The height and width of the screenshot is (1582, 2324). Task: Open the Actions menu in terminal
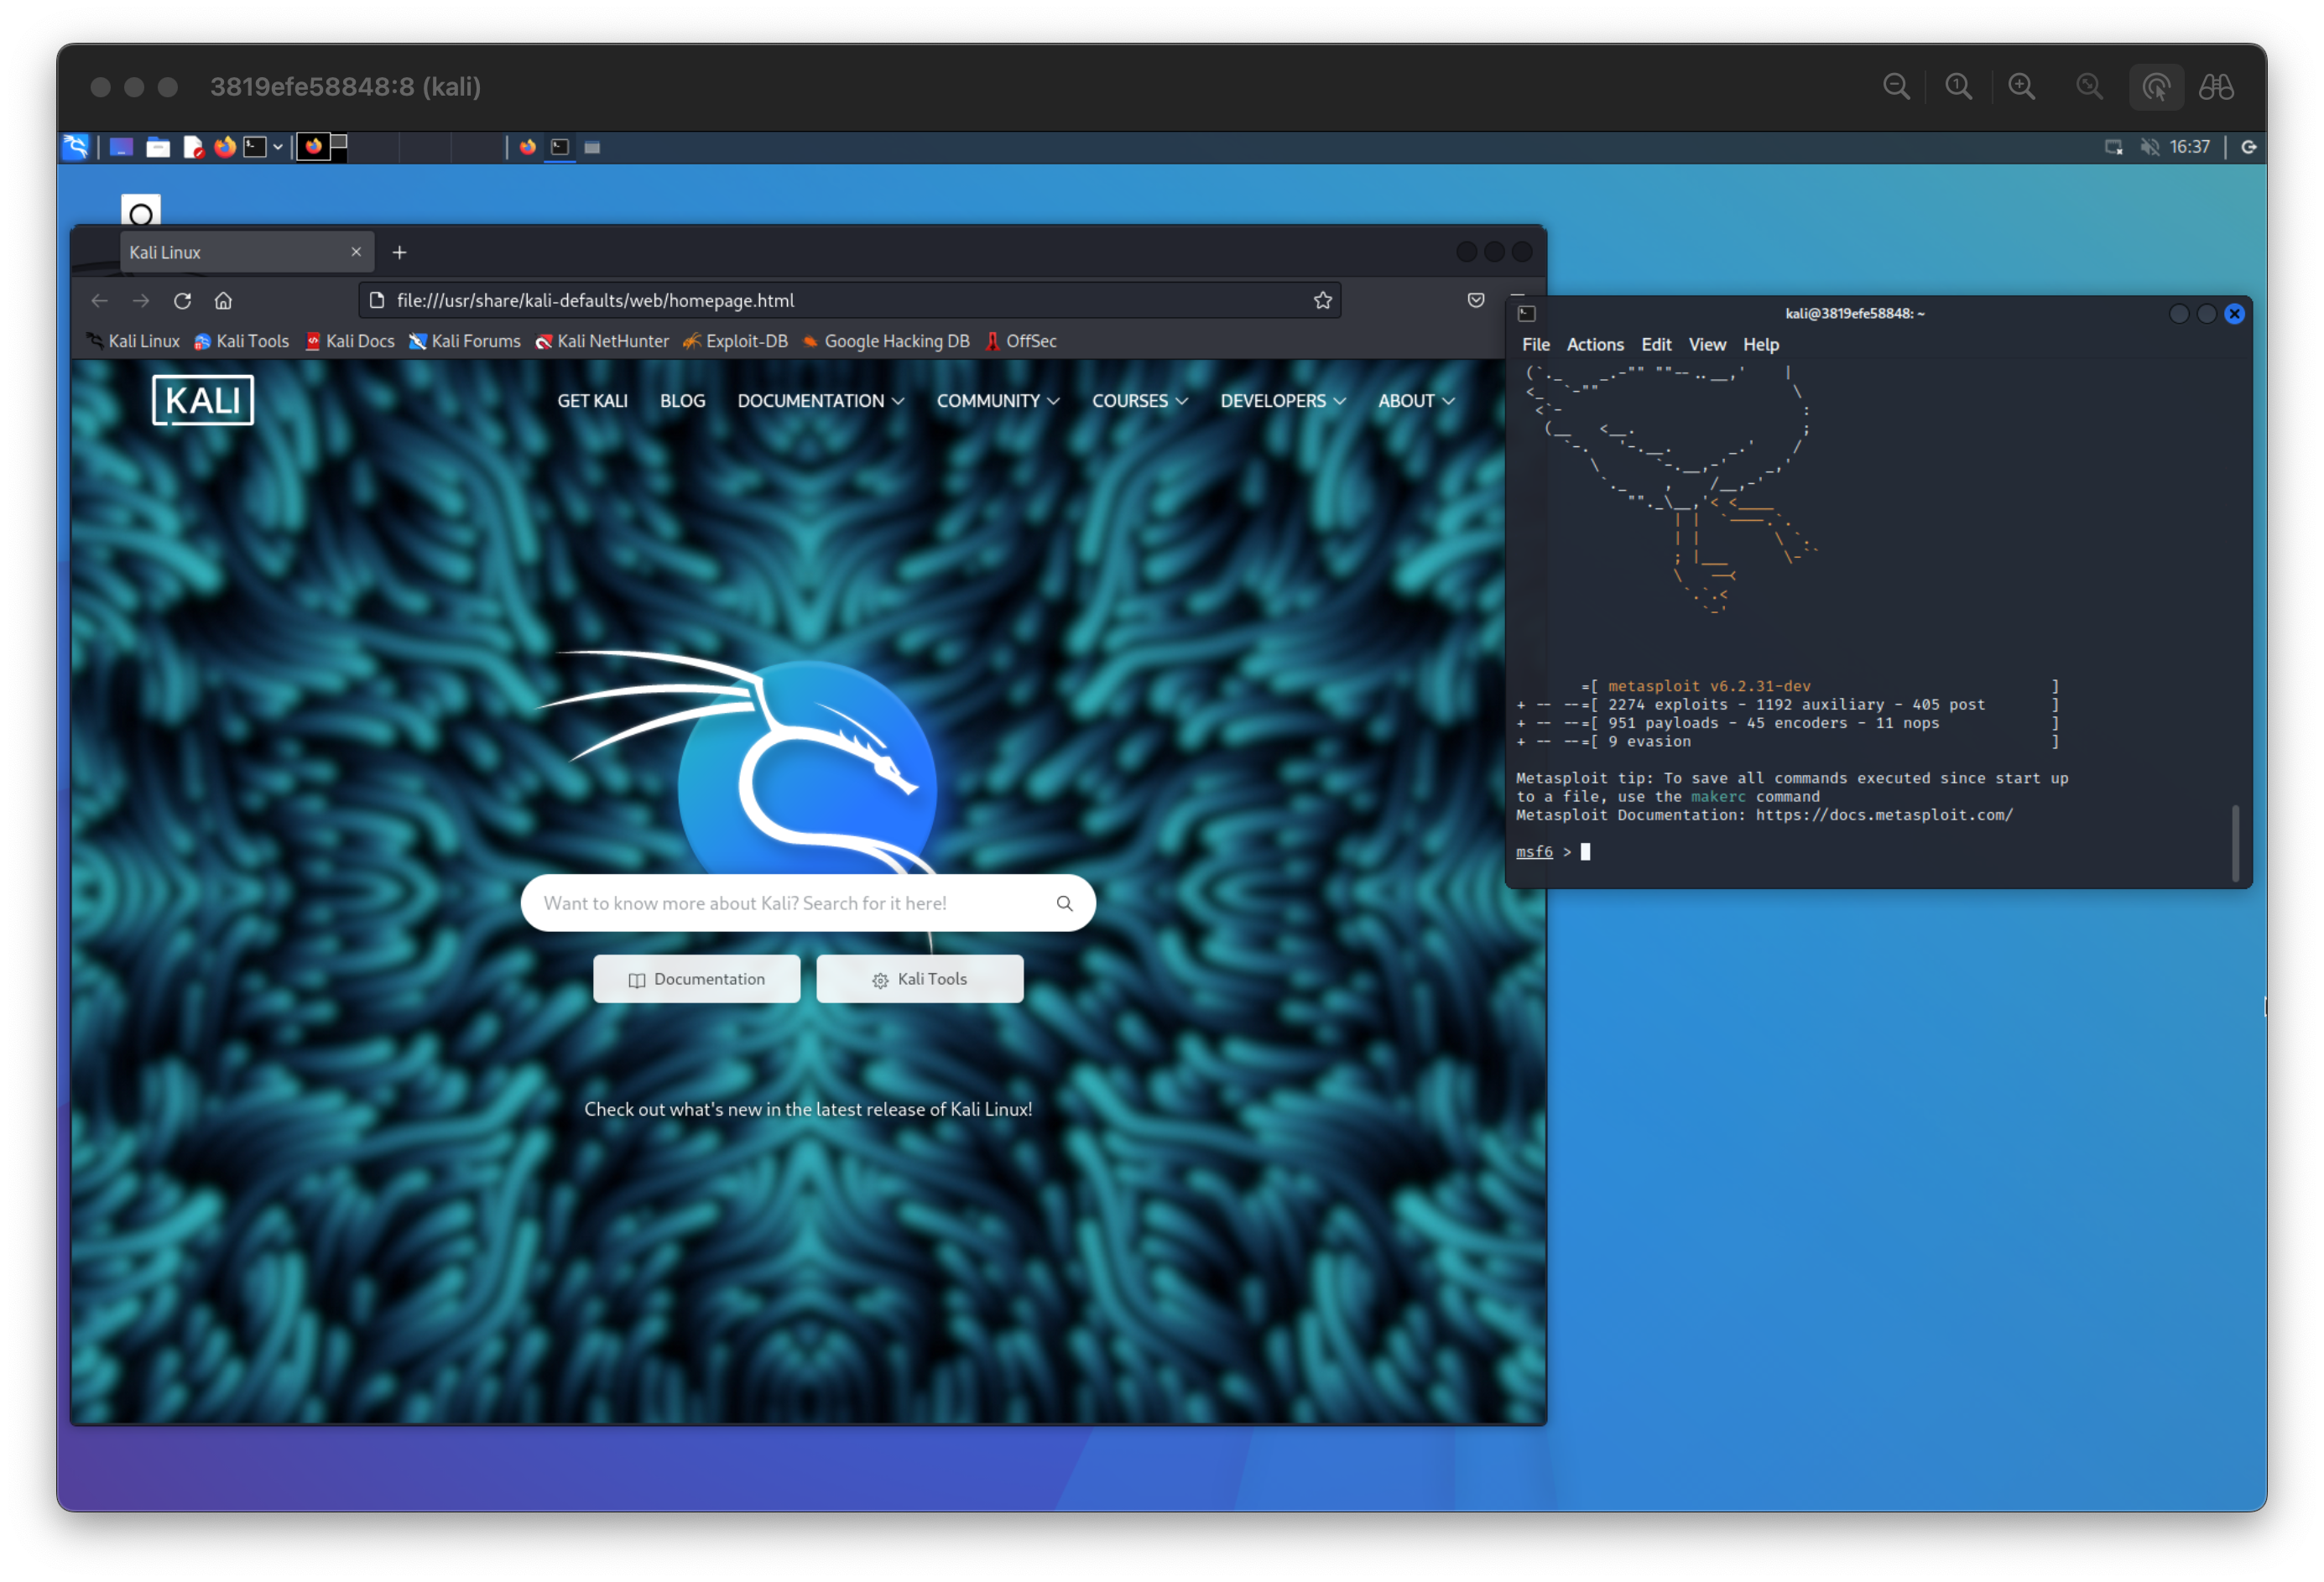point(1594,344)
